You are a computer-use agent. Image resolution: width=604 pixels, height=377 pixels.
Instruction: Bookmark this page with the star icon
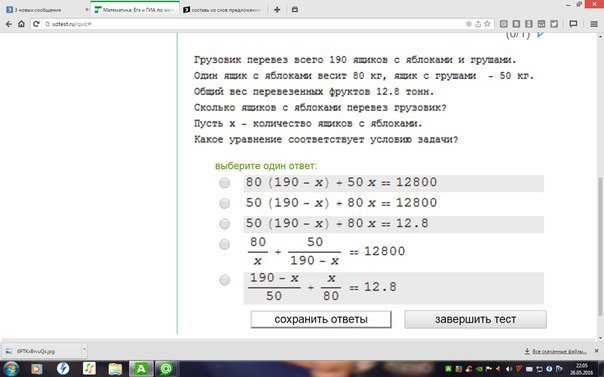pyautogui.click(x=487, y=24)
